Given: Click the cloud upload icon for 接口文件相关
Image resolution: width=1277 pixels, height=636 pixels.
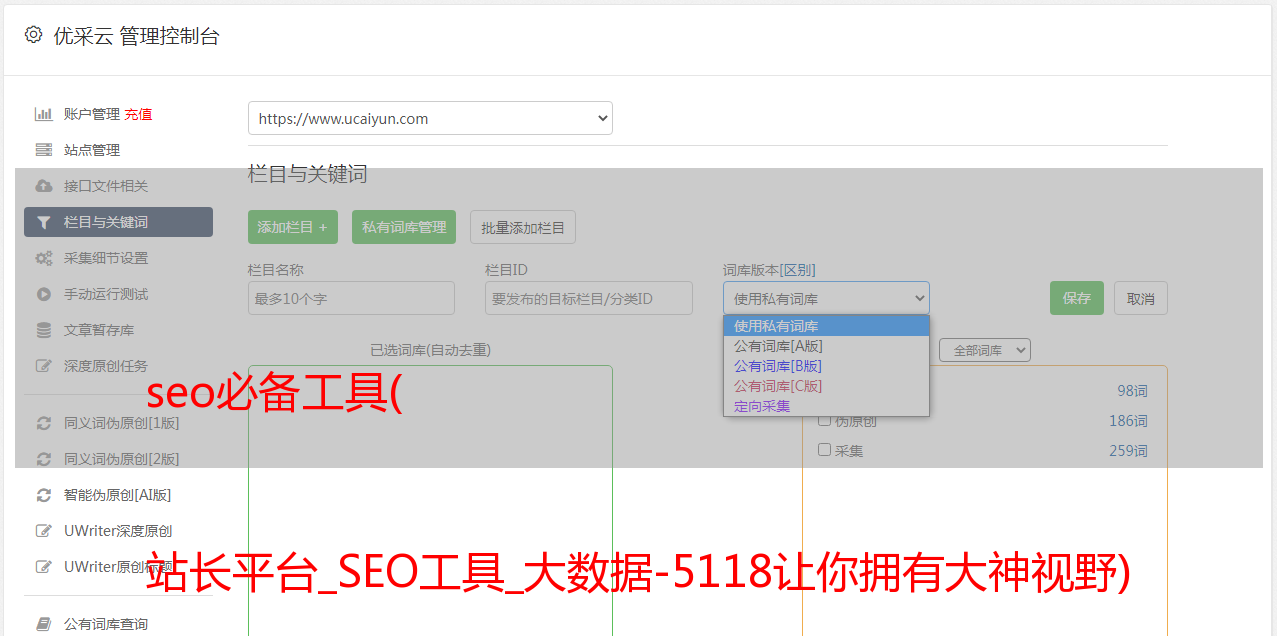Looking at the screenshot, I should [43, 186].
